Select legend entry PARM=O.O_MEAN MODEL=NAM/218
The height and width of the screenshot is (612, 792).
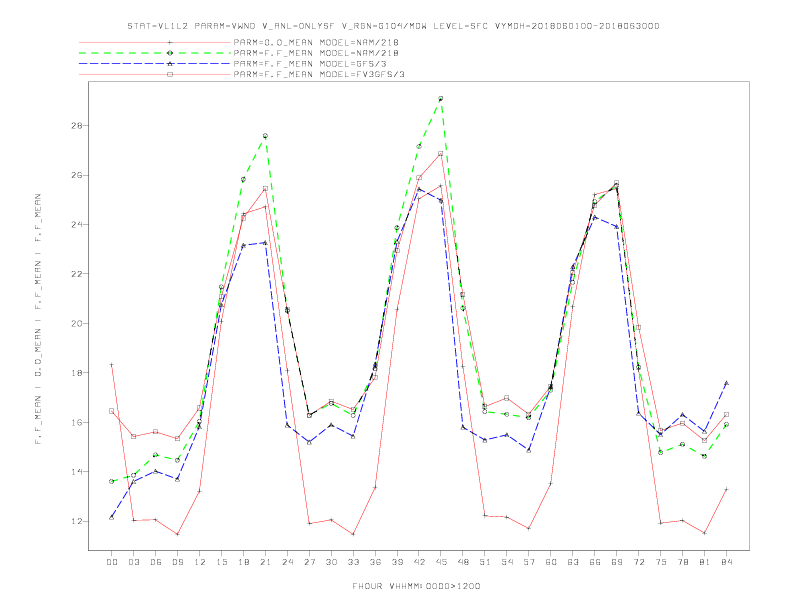[x=316, y=42]
